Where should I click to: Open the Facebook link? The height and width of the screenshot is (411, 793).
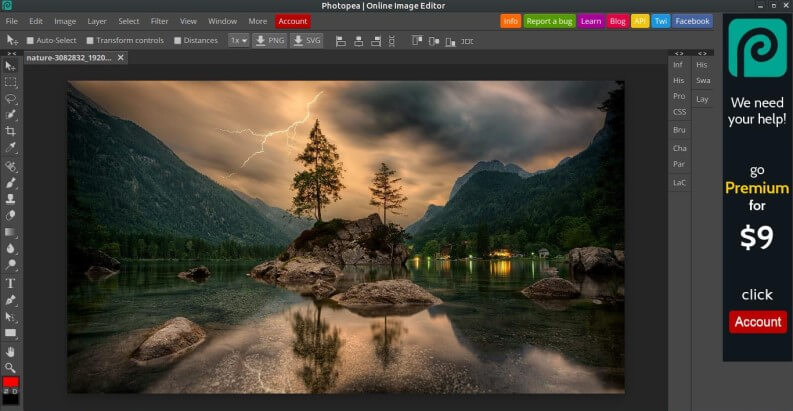coord(692,21)
